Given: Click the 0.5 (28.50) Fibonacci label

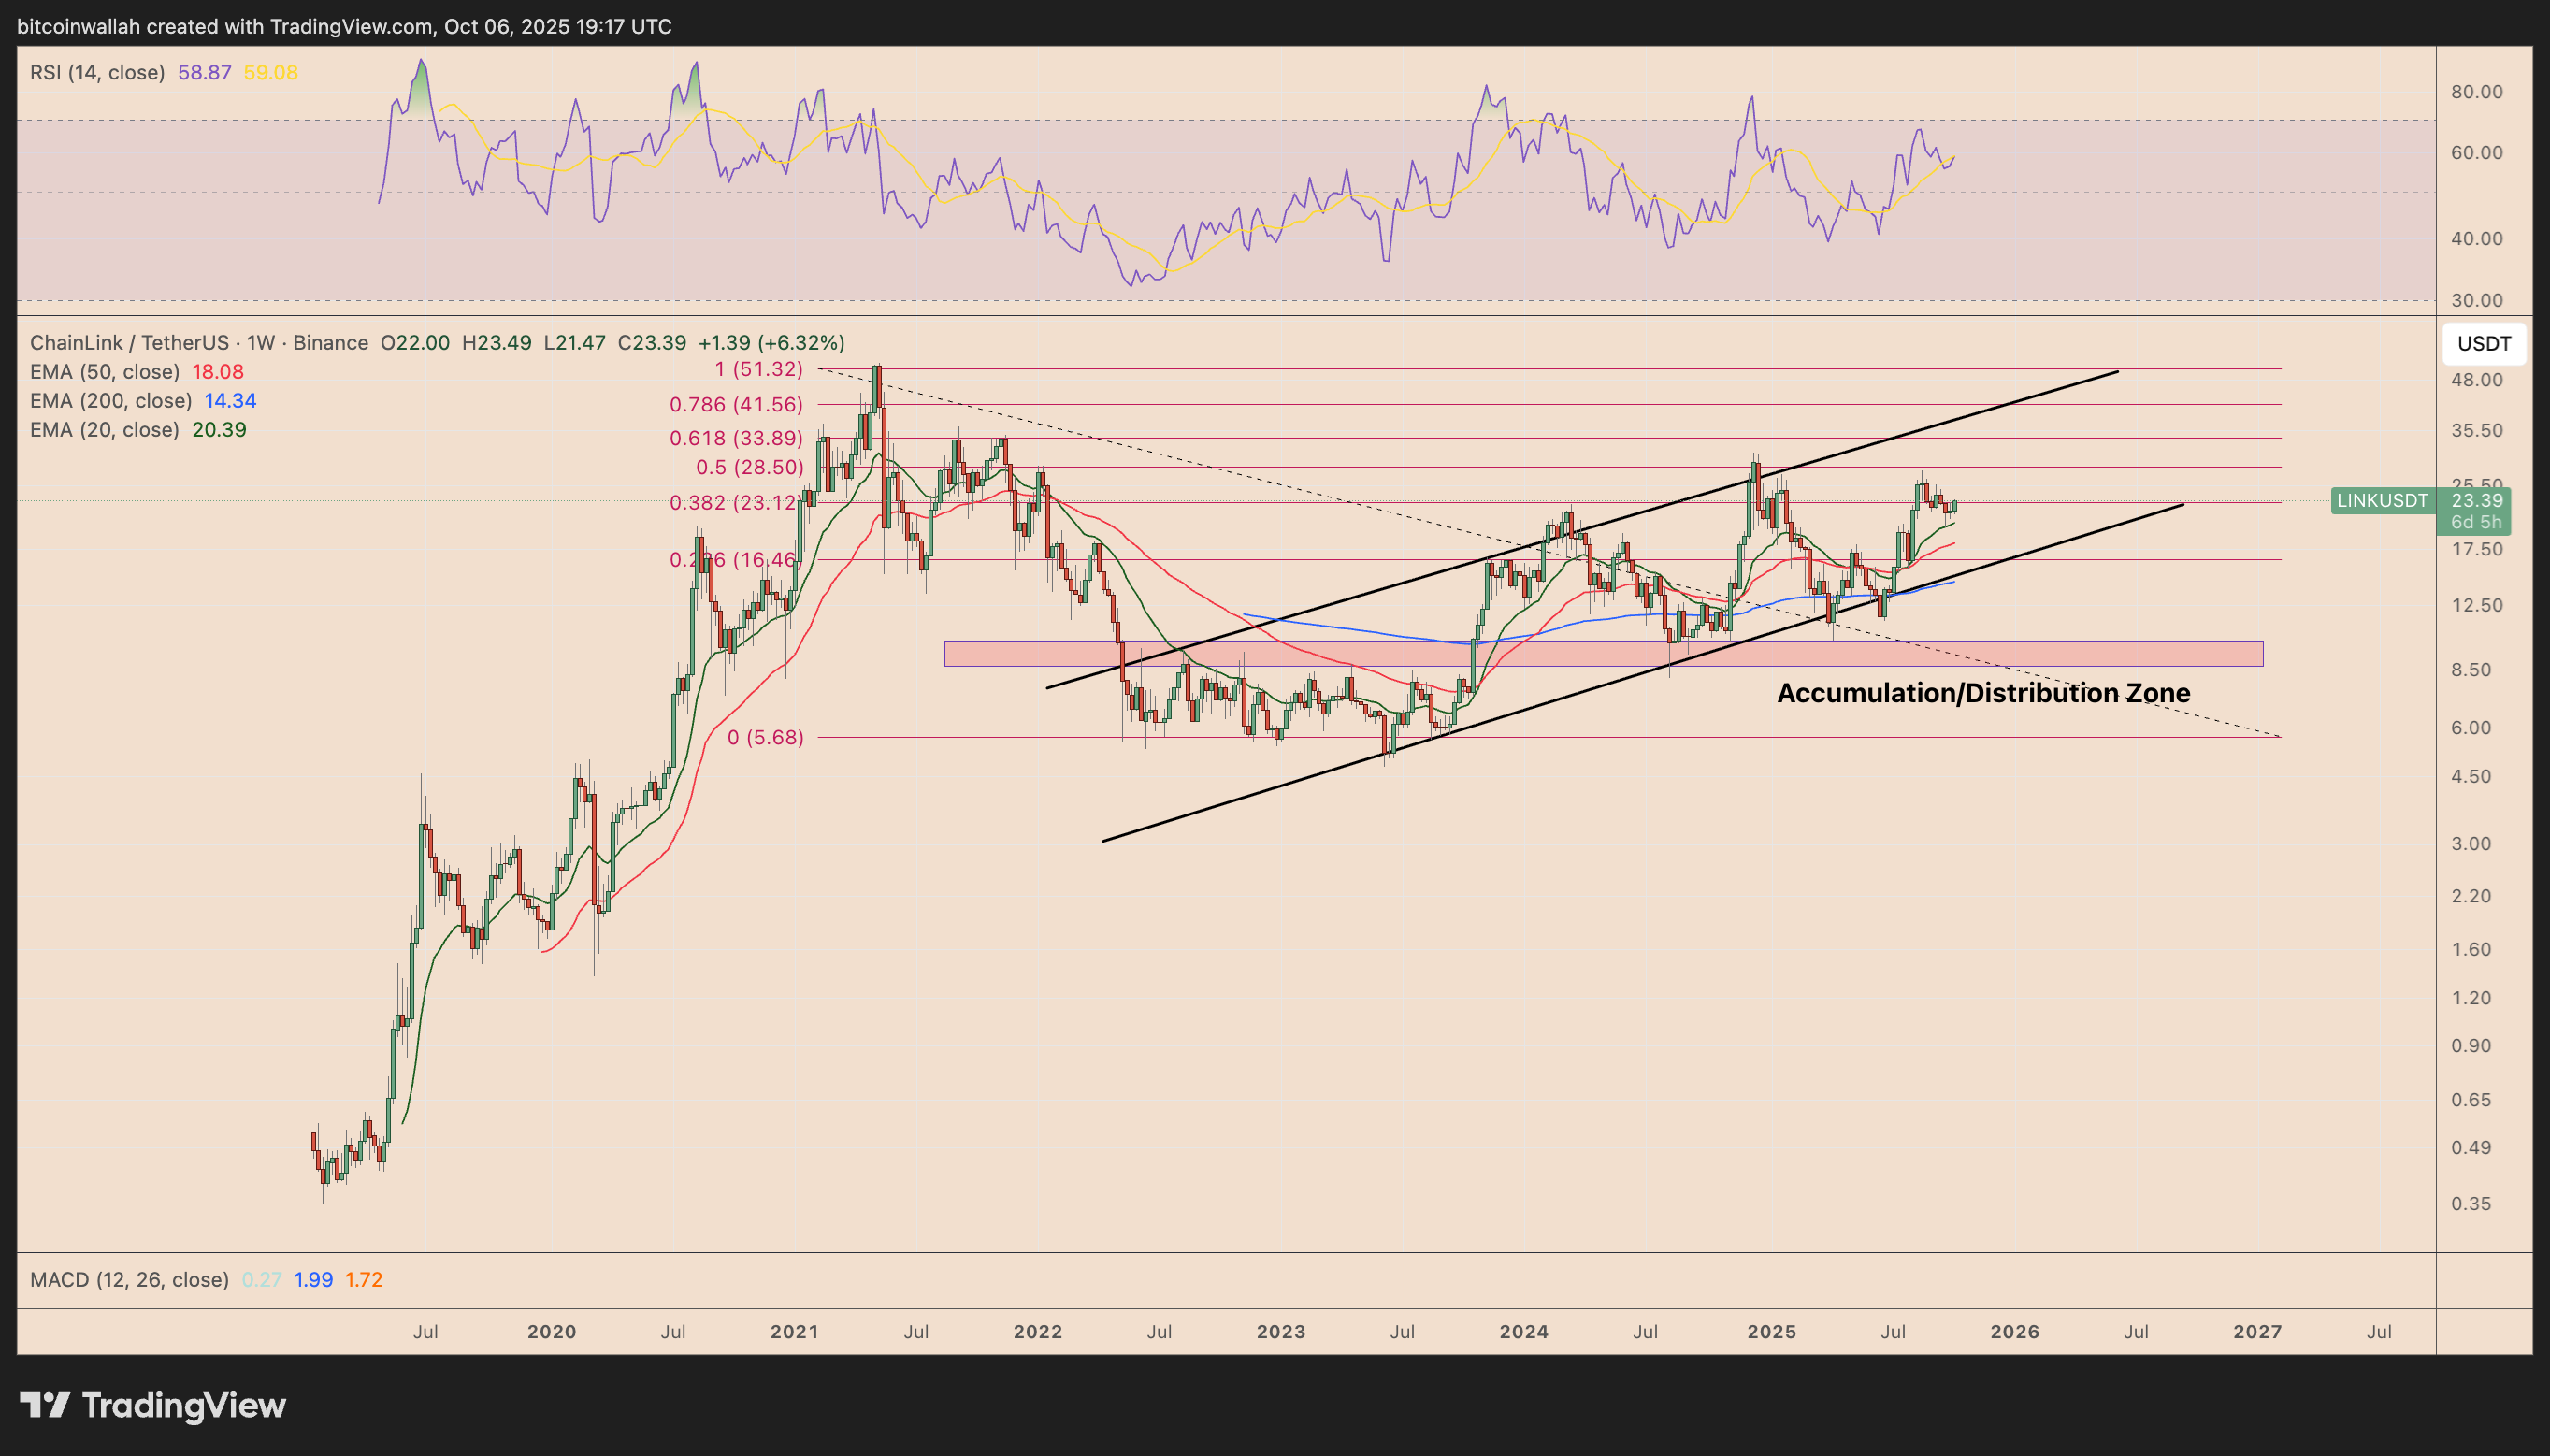Looking at the screenshot, I should point(749,468).
